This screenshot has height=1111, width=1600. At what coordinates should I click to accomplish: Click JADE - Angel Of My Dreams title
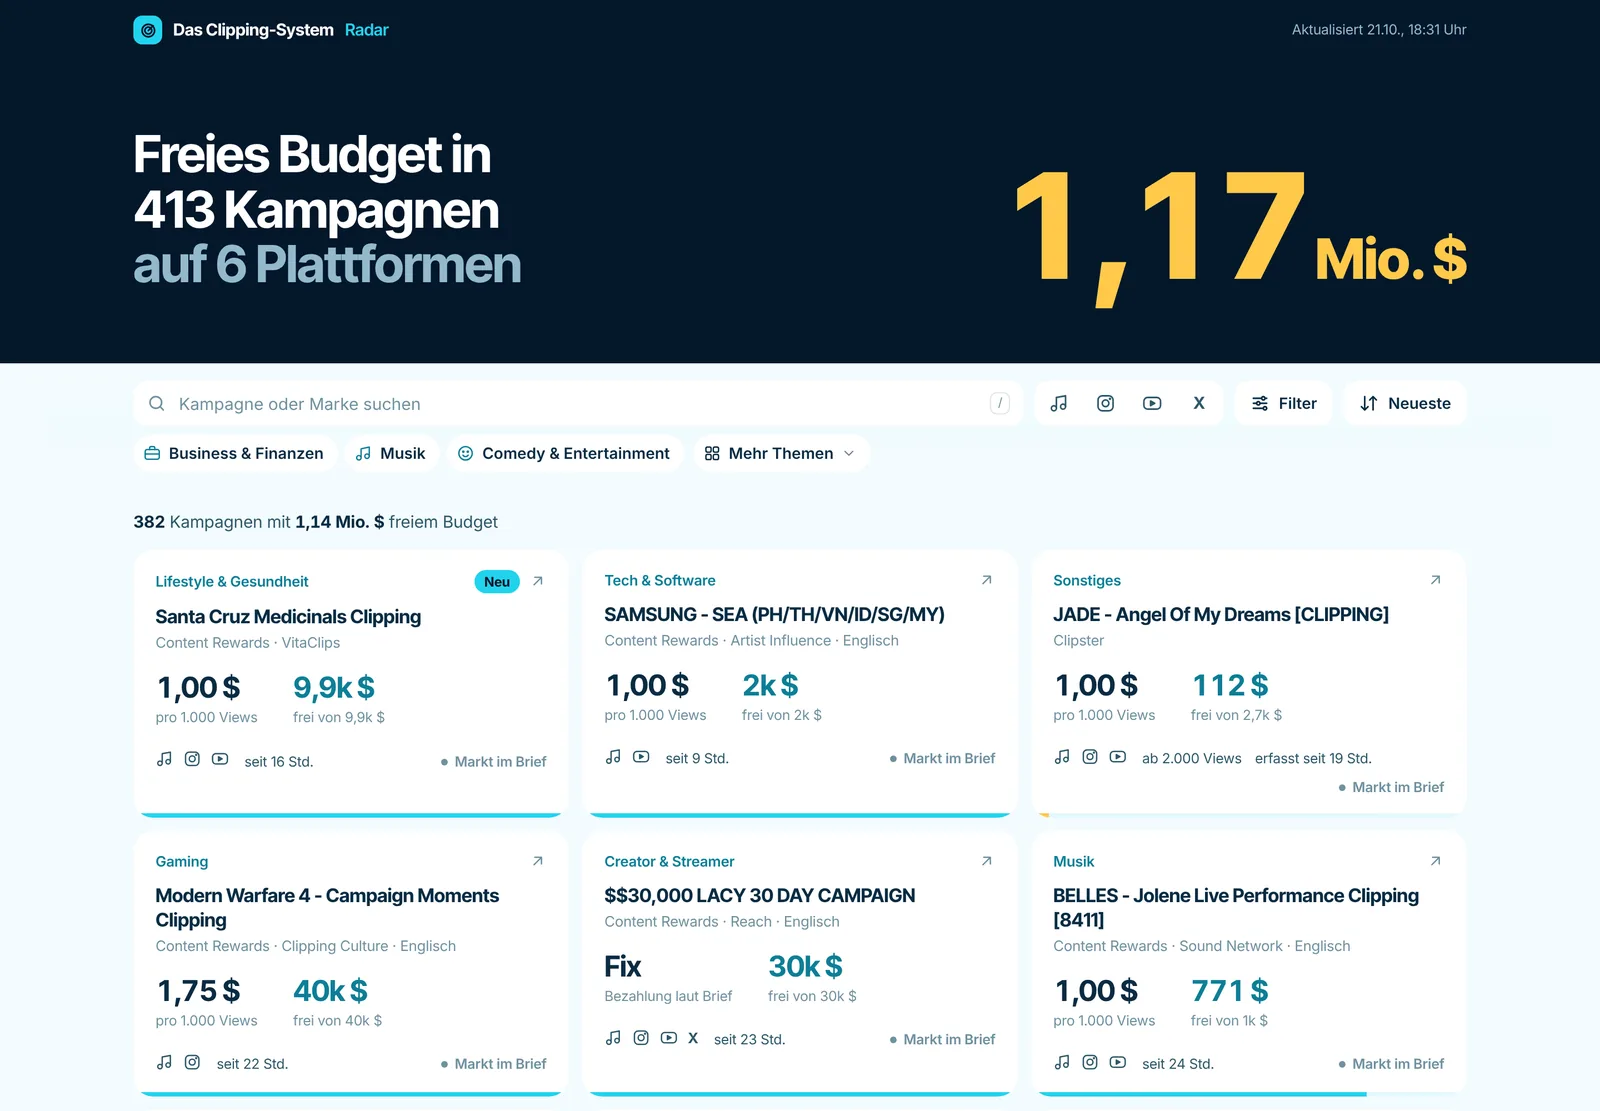coord(1221,614)
